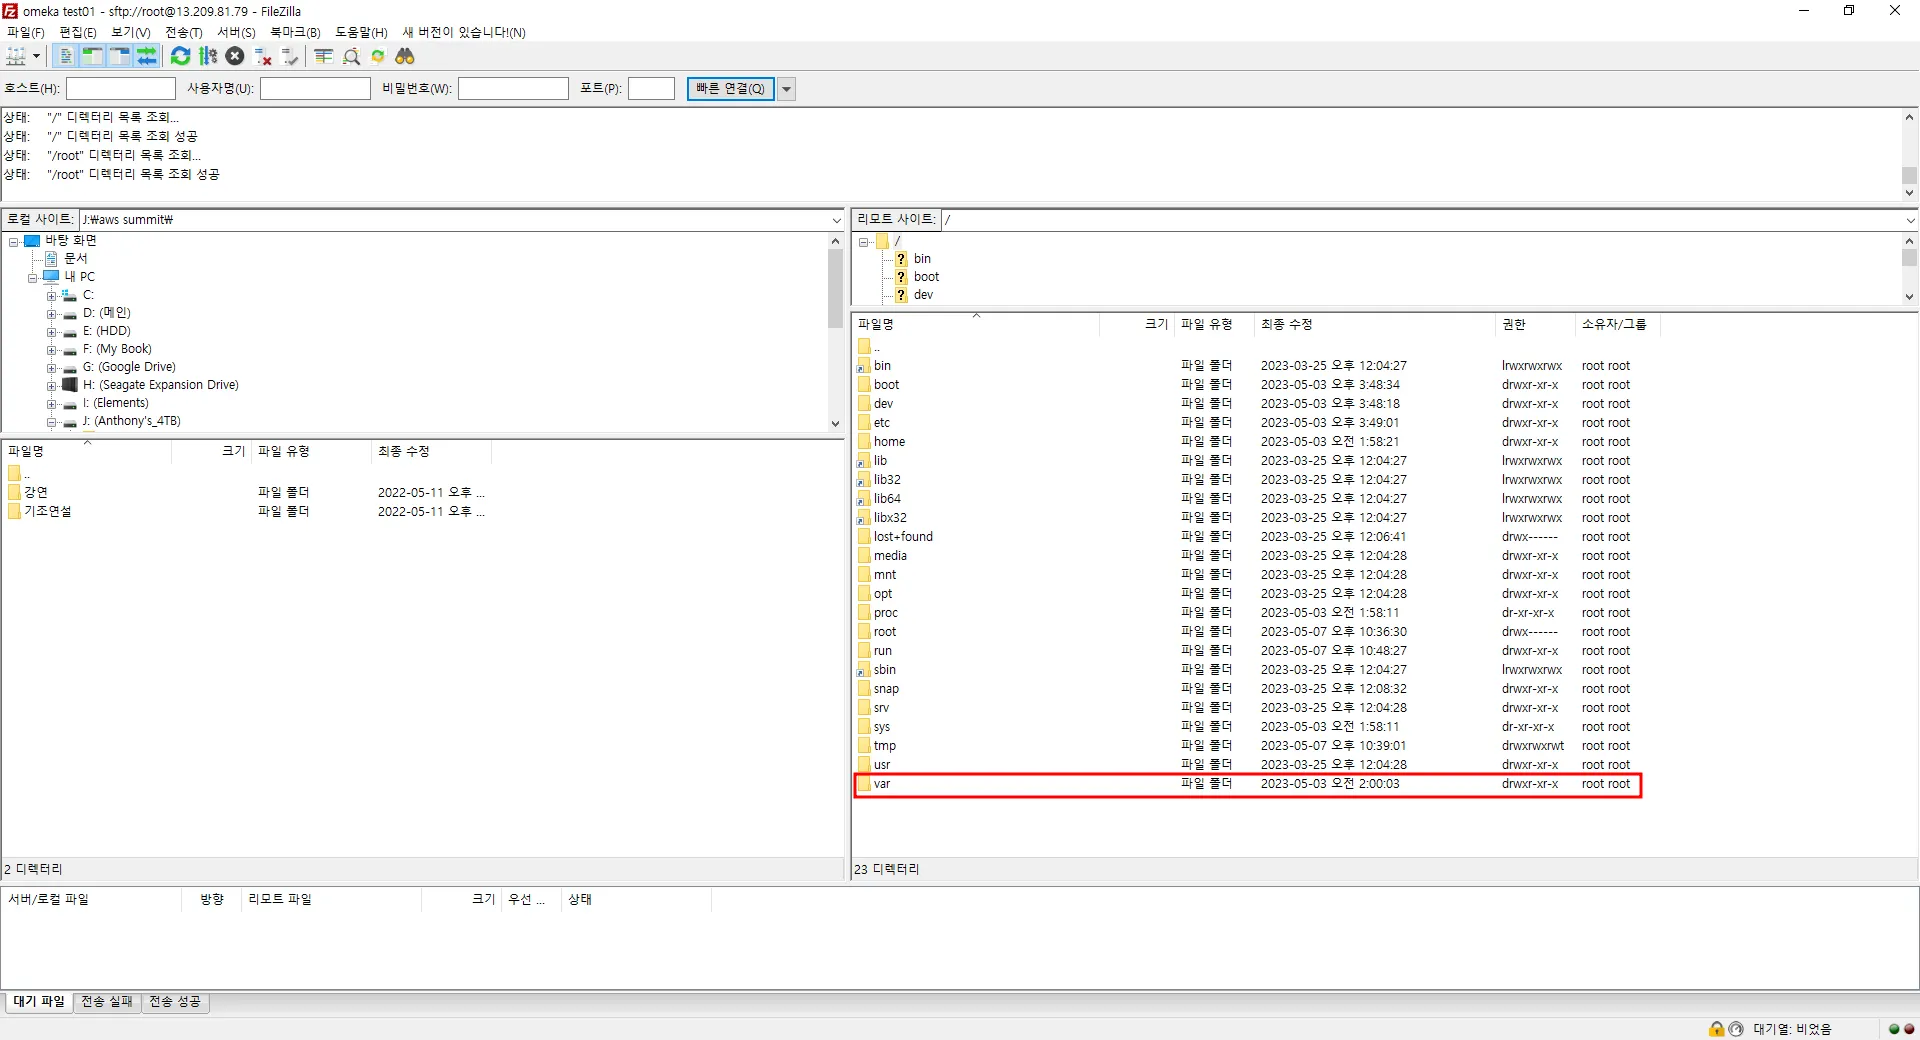This screenshot has width=1920, height=1040.
Task: Select the remote etc folder icon
Action: (x=864, y=423)
